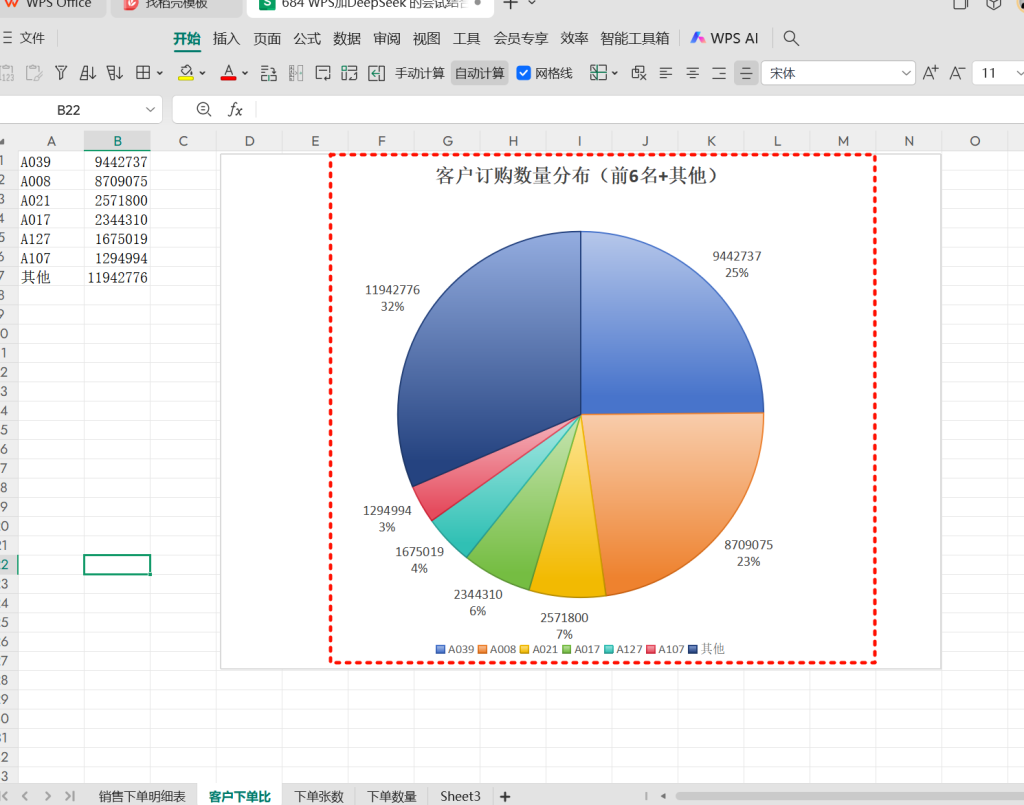Align text right
The width and height of the screenshot is (1024, 805).
click(719, 73)
